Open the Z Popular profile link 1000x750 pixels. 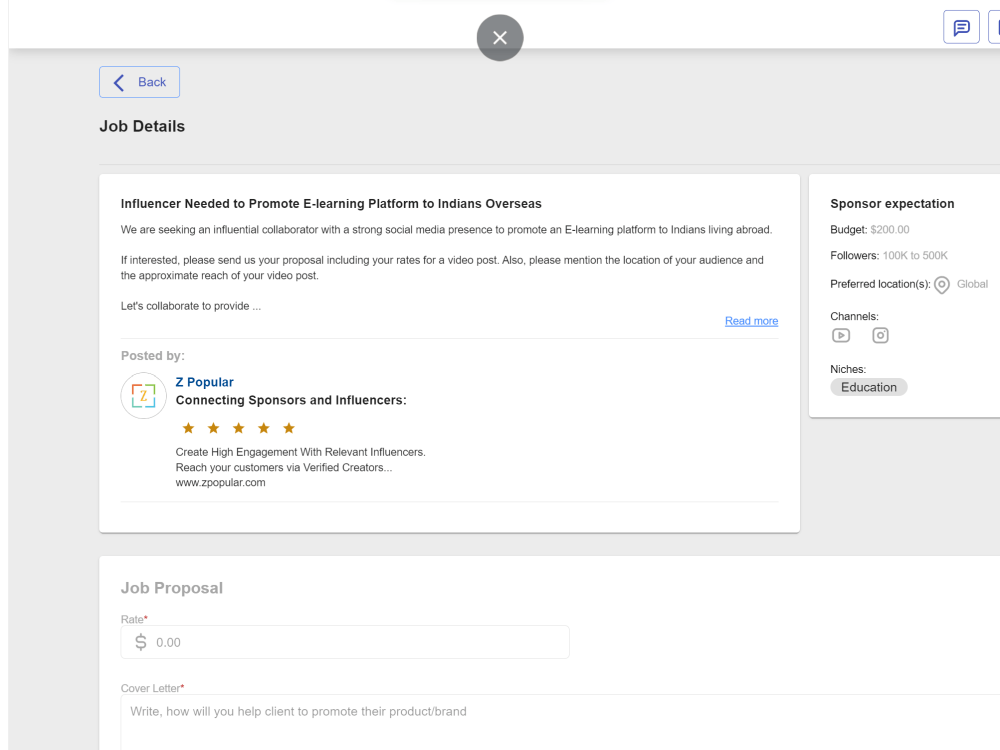tap(205, 382)
